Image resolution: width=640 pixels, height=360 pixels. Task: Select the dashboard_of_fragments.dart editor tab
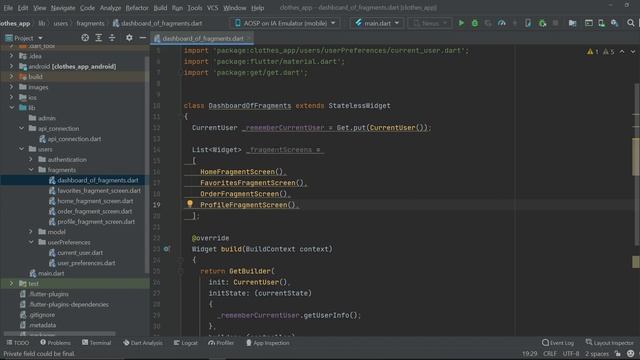pos(202,38)
